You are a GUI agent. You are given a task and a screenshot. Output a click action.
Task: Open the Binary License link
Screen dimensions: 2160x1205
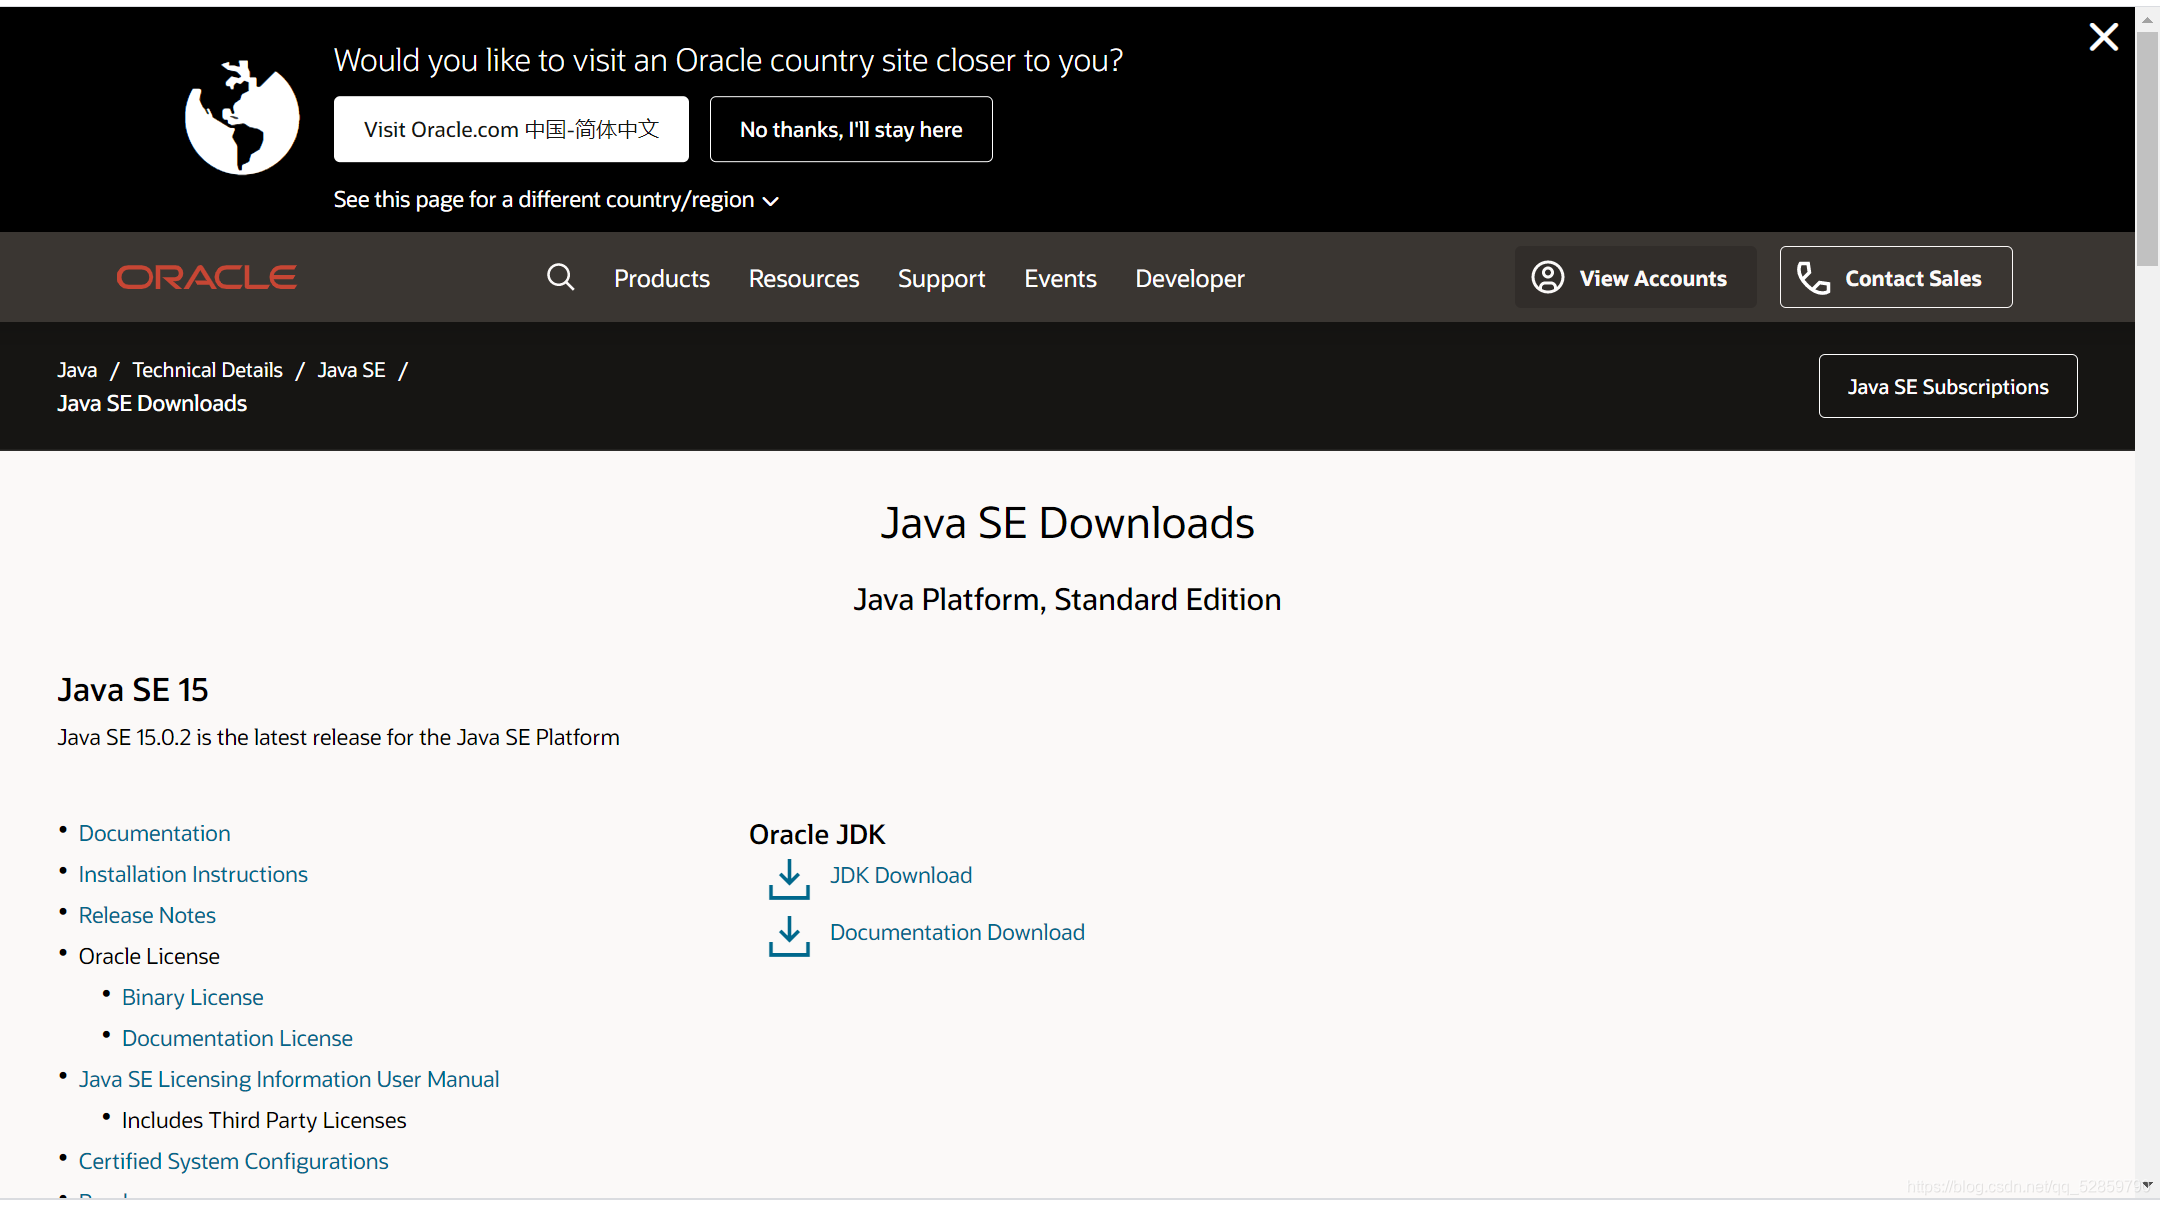pos(192,997)
